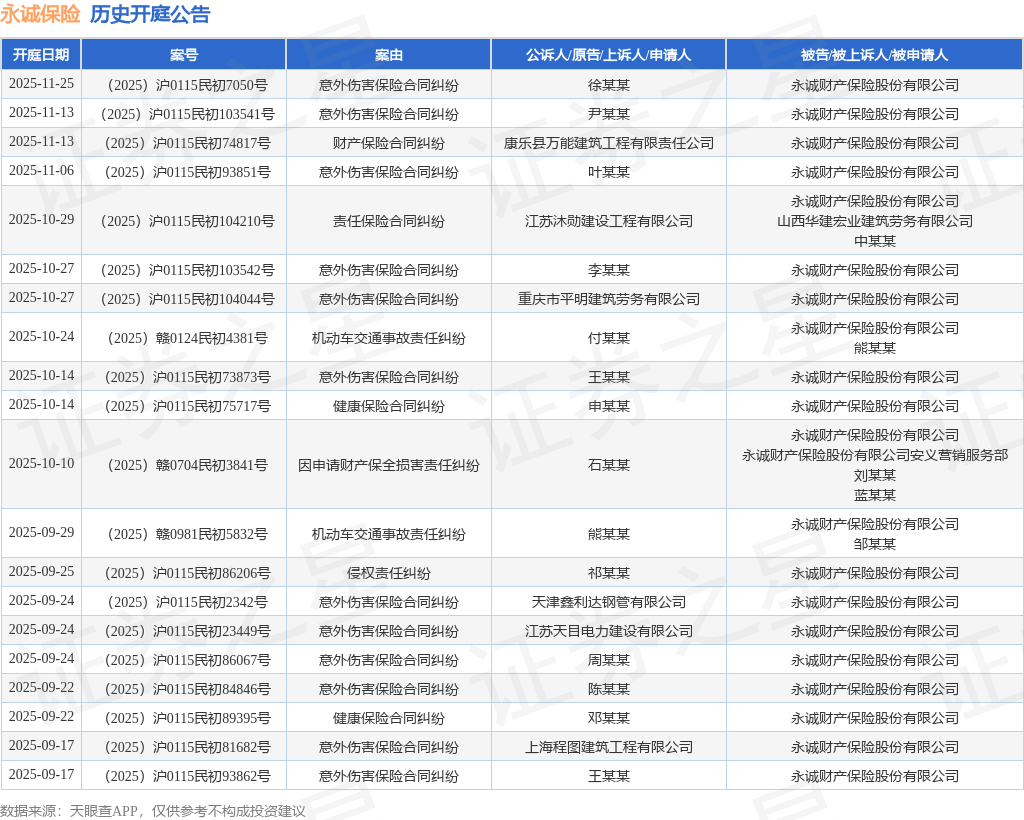Select case number 沪0115民初84846号

[187, 689]
